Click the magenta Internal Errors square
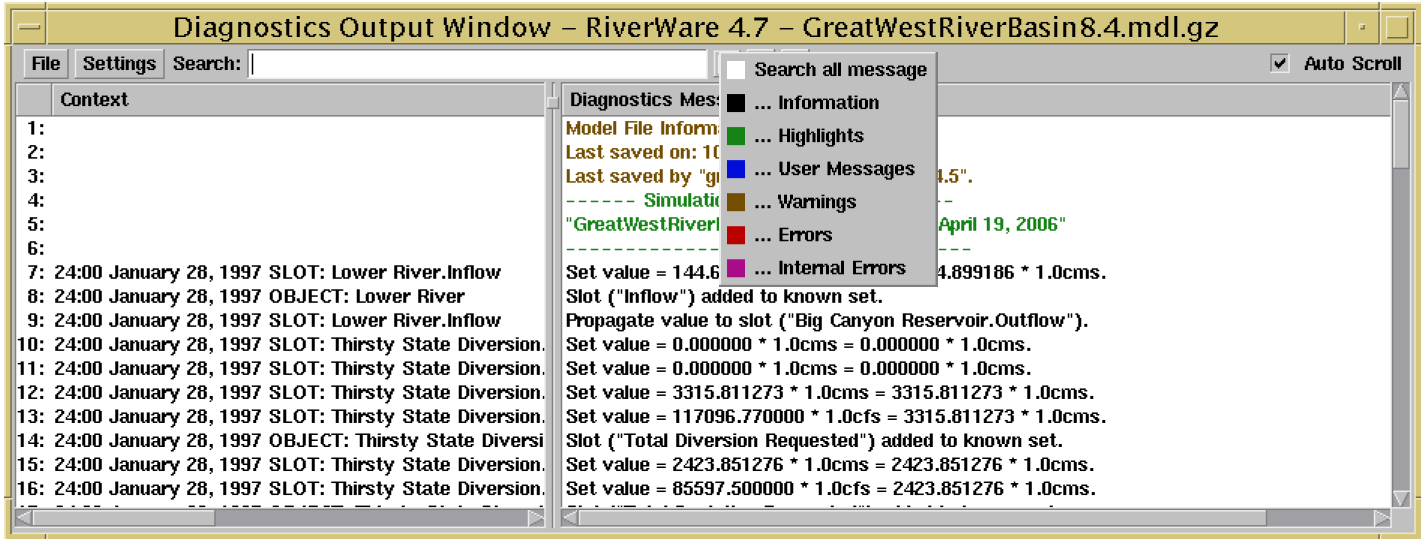This screenshot has width=1425, height=542. (x=736, y=268)
